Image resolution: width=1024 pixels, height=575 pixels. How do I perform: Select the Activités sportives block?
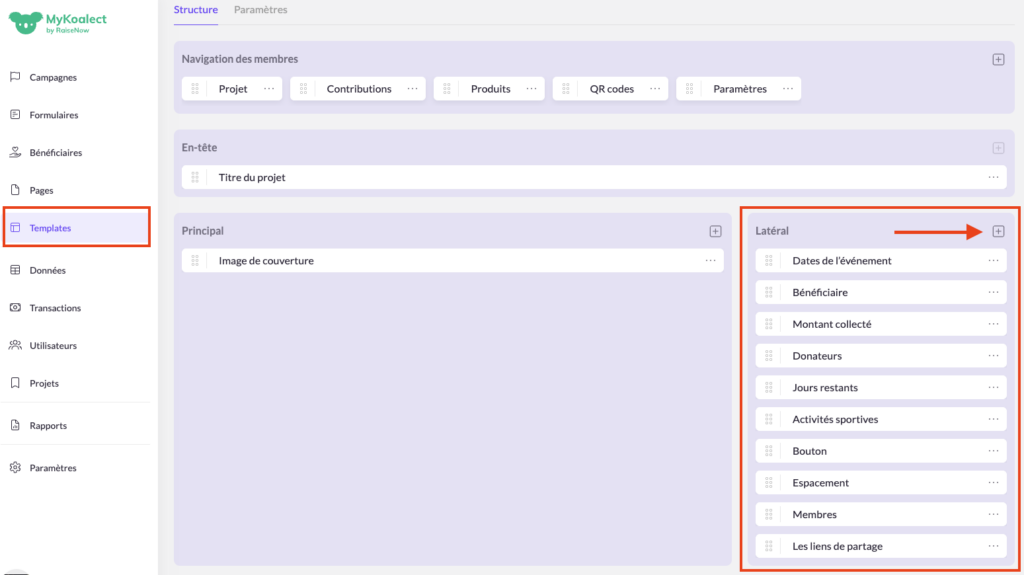[835, 419]
